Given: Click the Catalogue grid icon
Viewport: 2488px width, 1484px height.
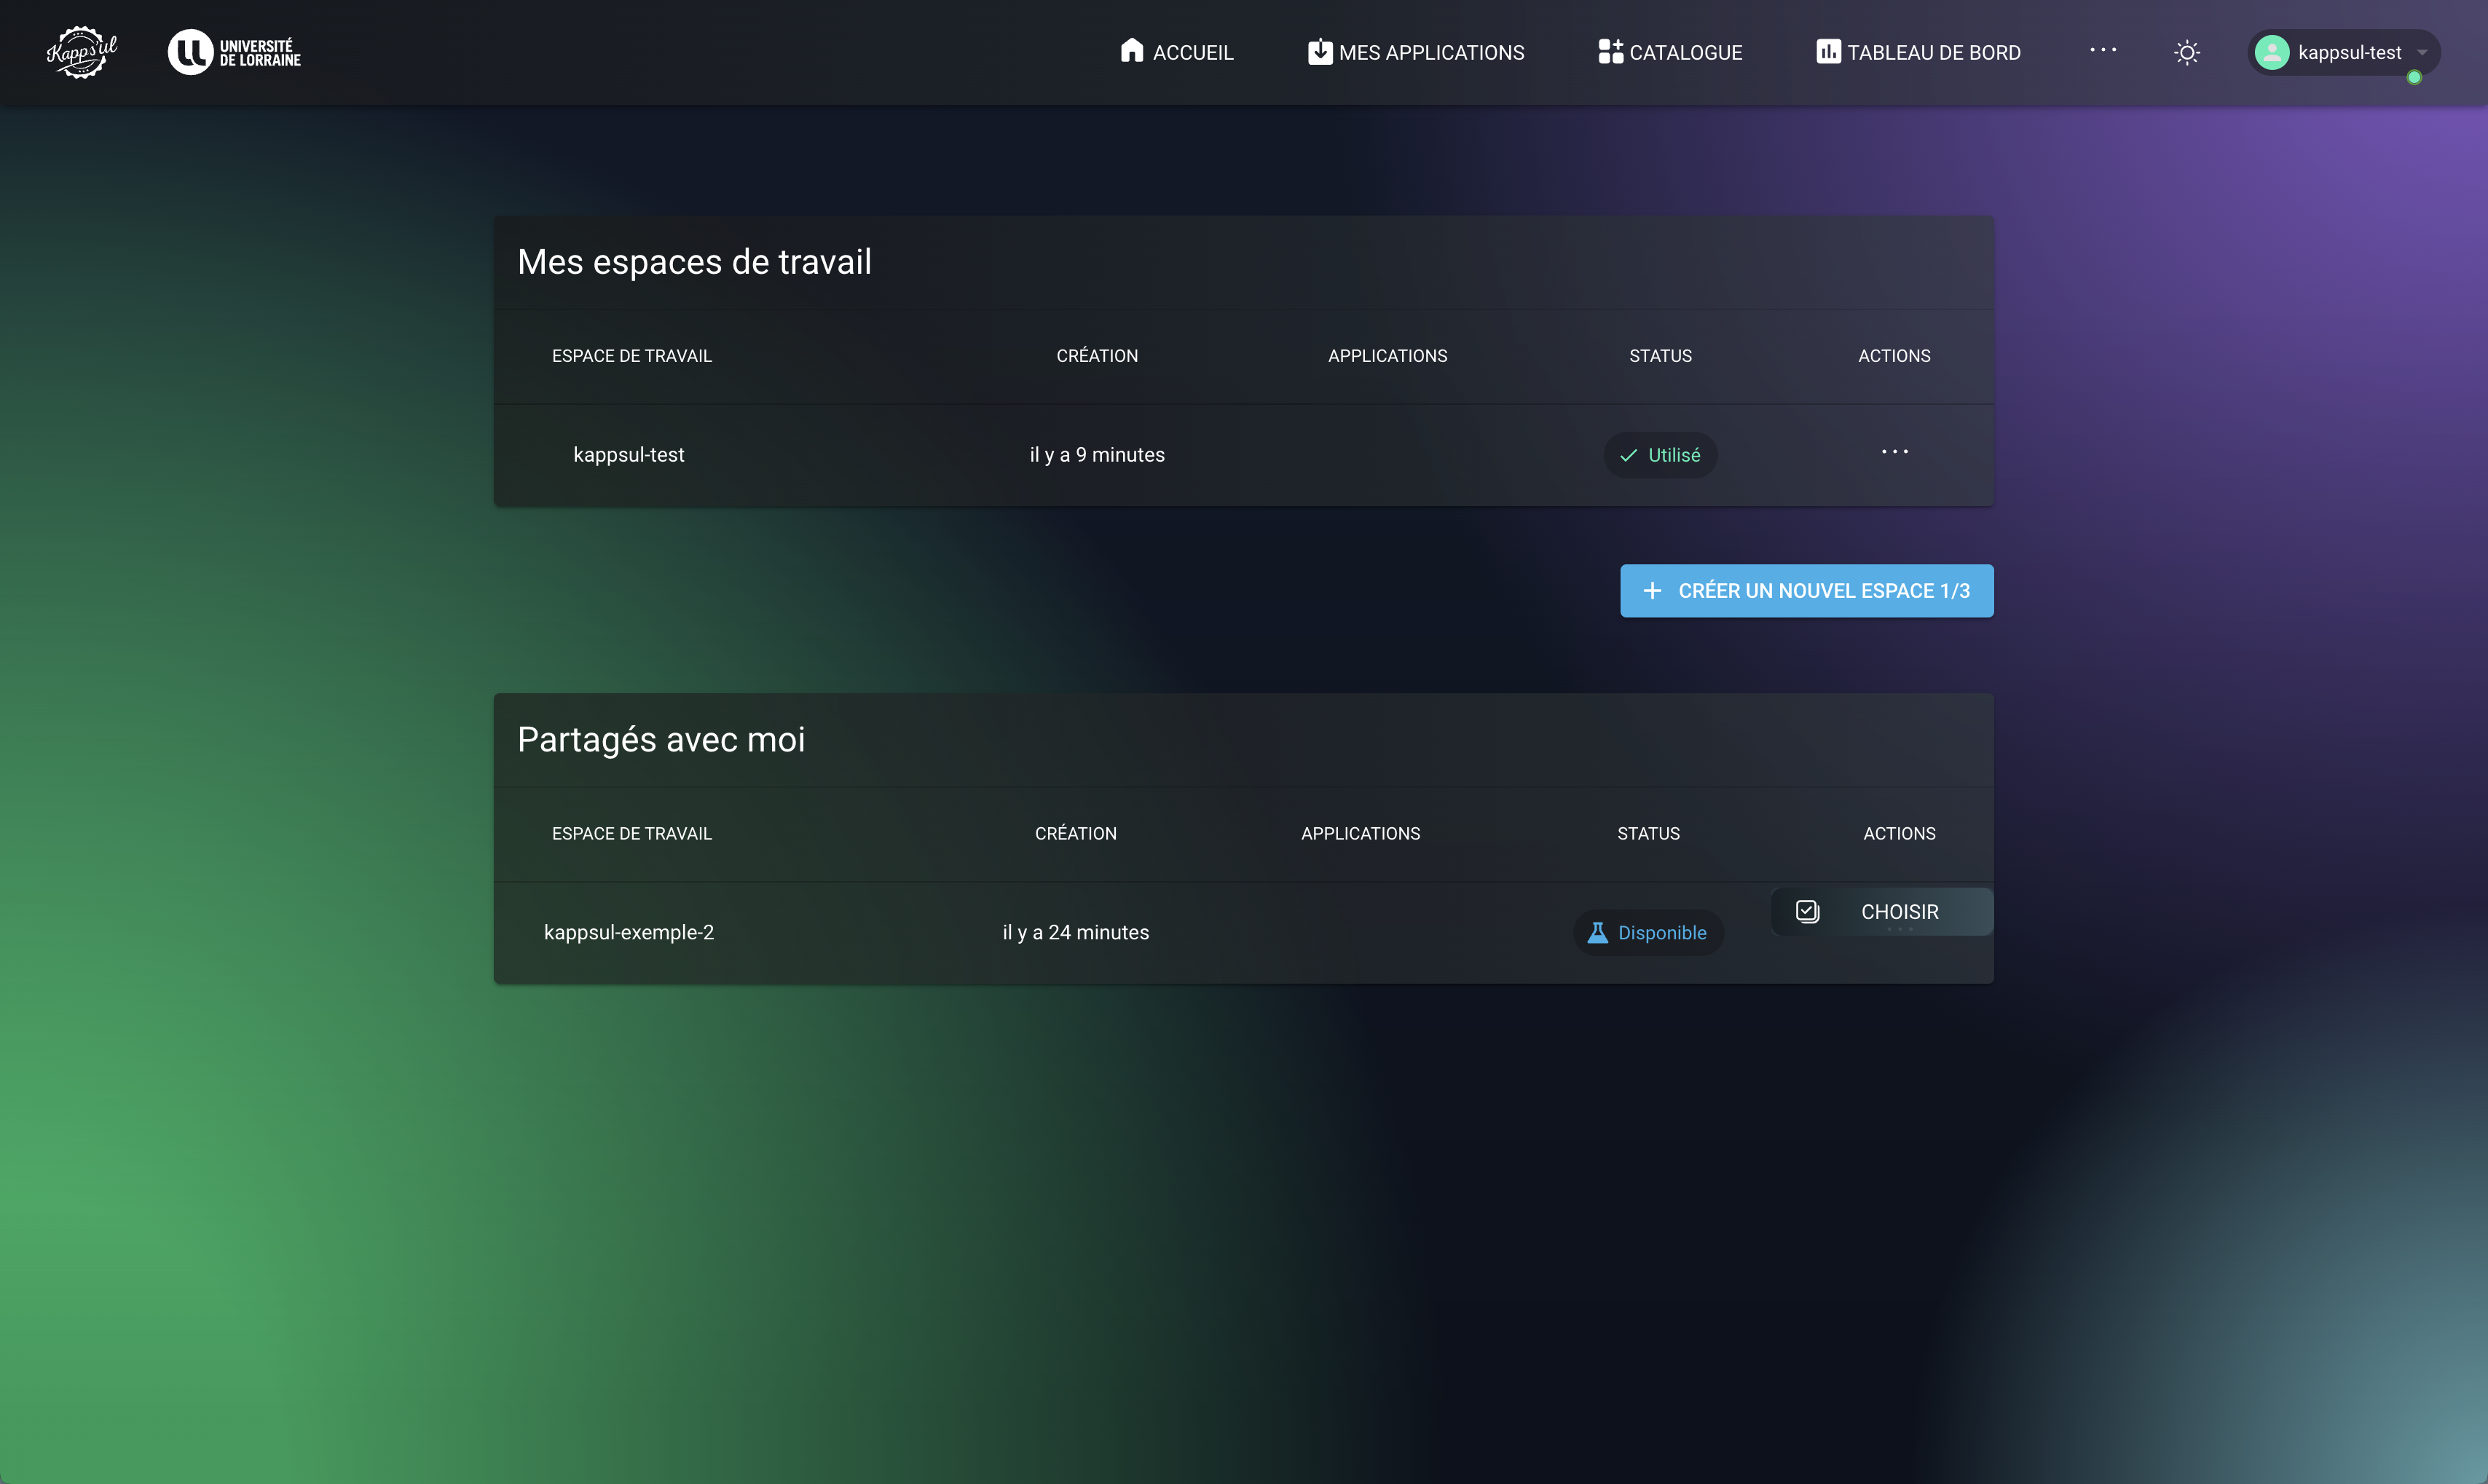Looking at the screenshot, I should pos(1609,52).
